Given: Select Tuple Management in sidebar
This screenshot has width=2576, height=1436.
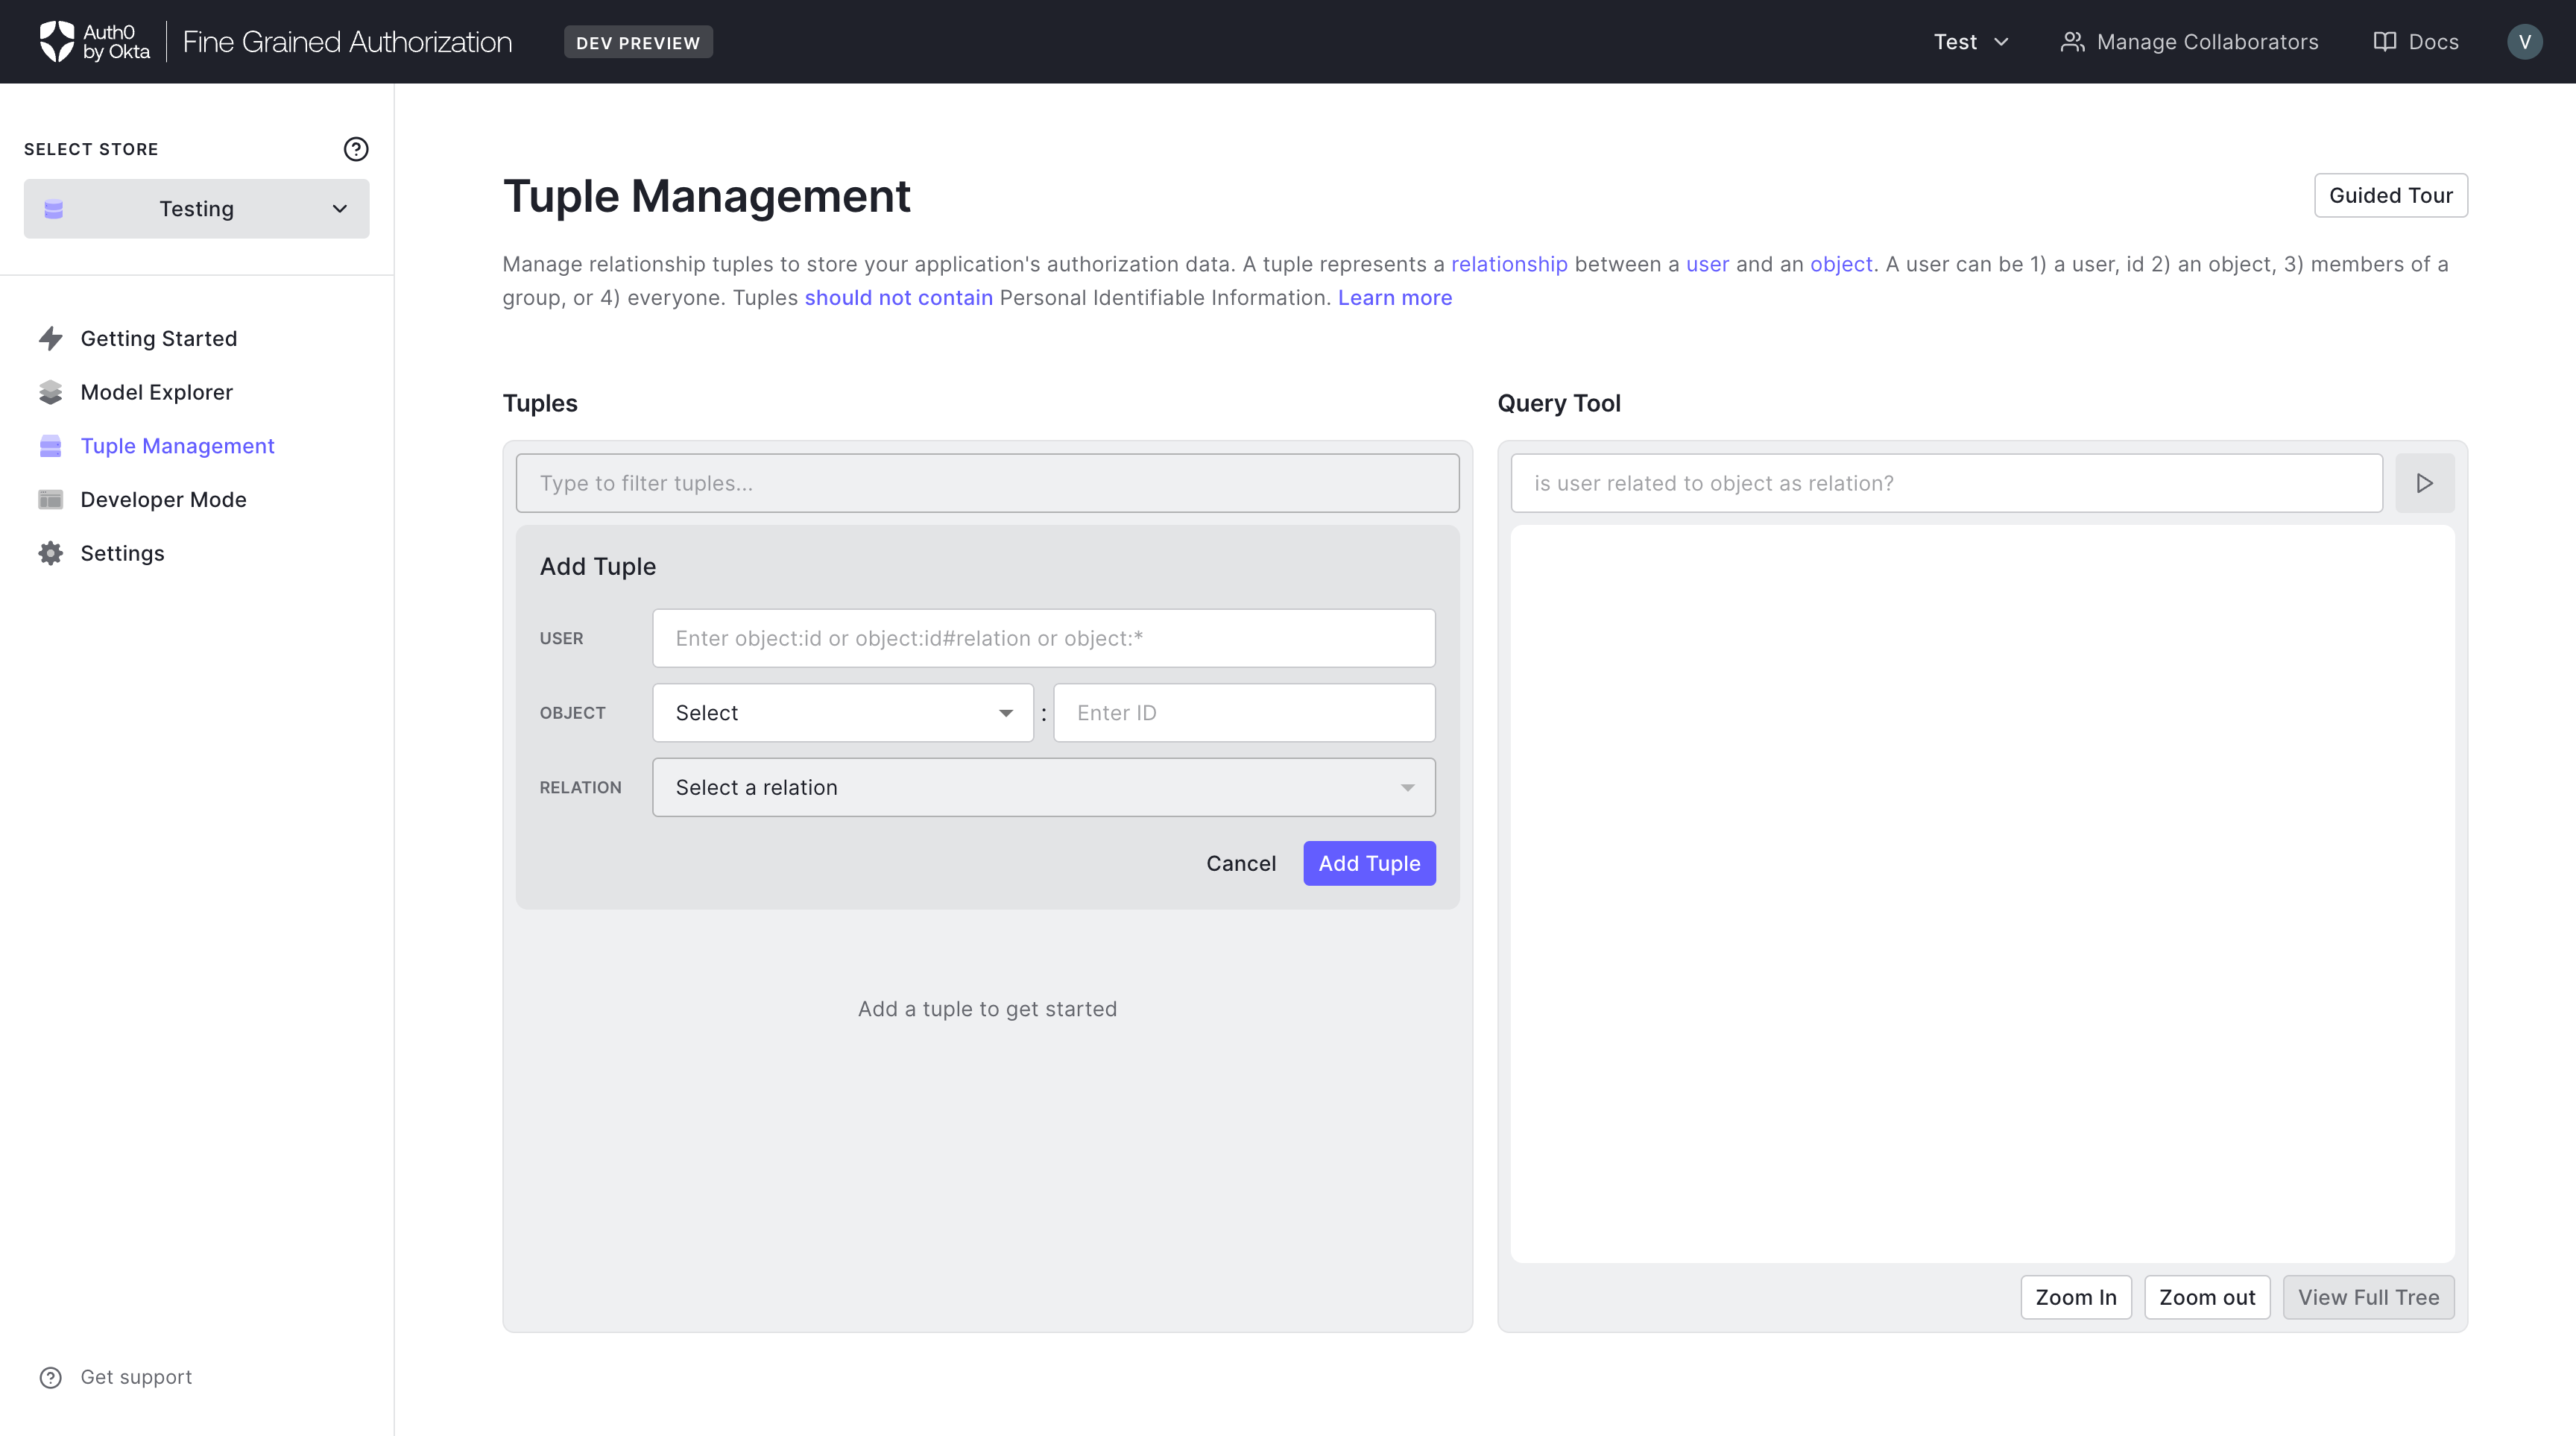Looking at the screenshot, I should [x=178, y=446].
